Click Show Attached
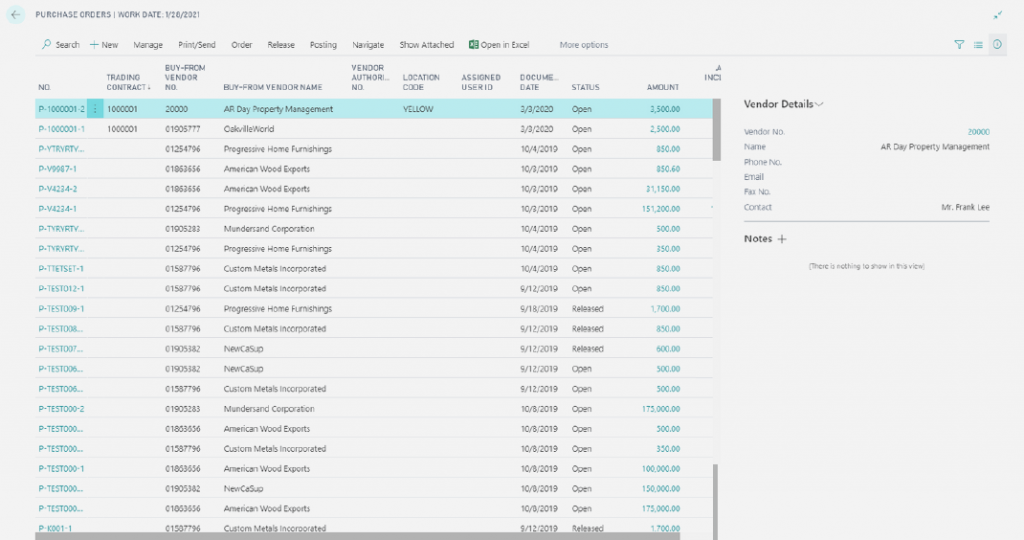Screen dimensions: 1024x540 point(426,45)
